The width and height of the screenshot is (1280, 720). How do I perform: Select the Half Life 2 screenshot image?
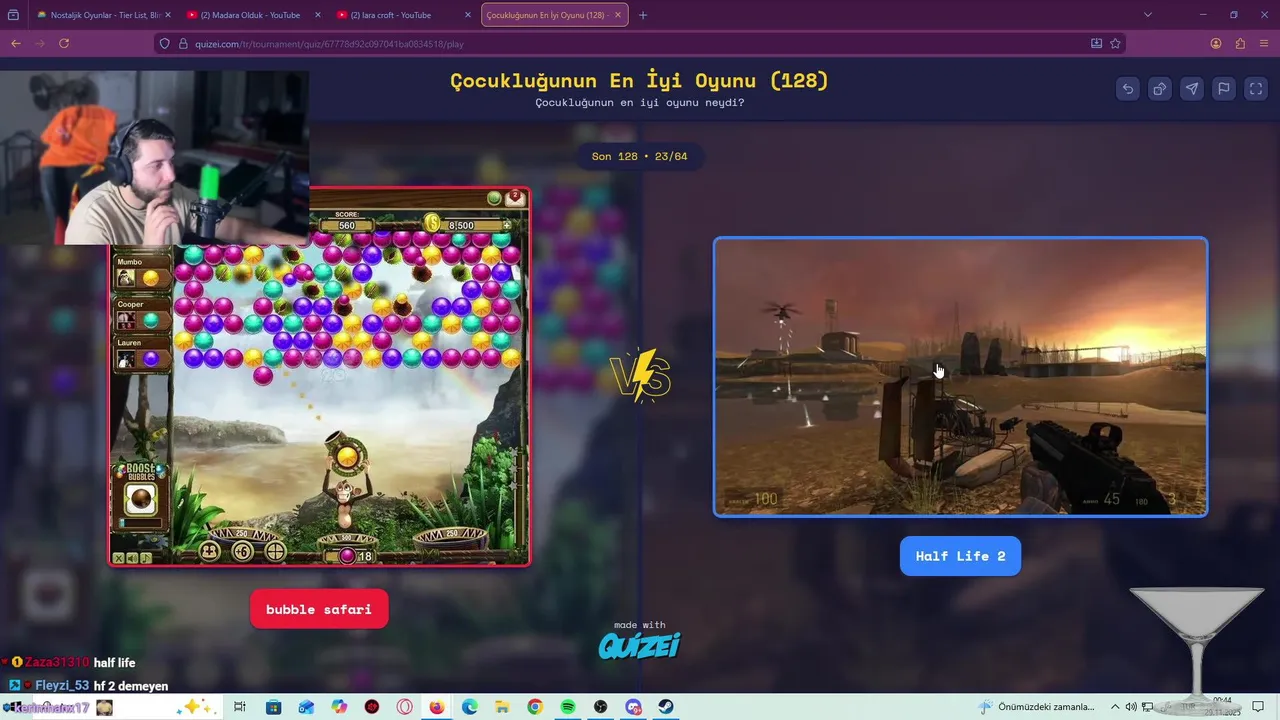[960, 377]
